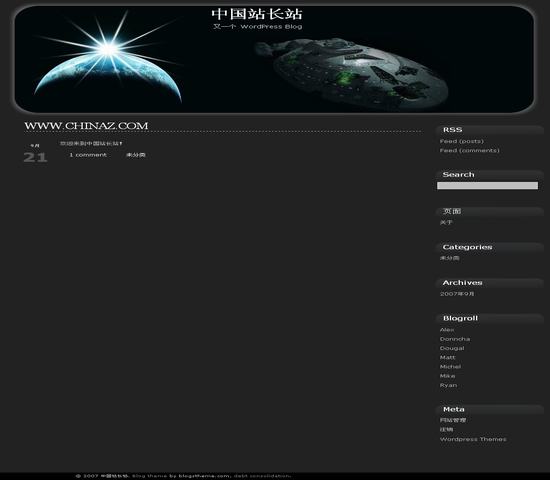Click the 'RSS' sidebar heading
The height and width of the screenshot is (480, 550).
click(452, 130)
